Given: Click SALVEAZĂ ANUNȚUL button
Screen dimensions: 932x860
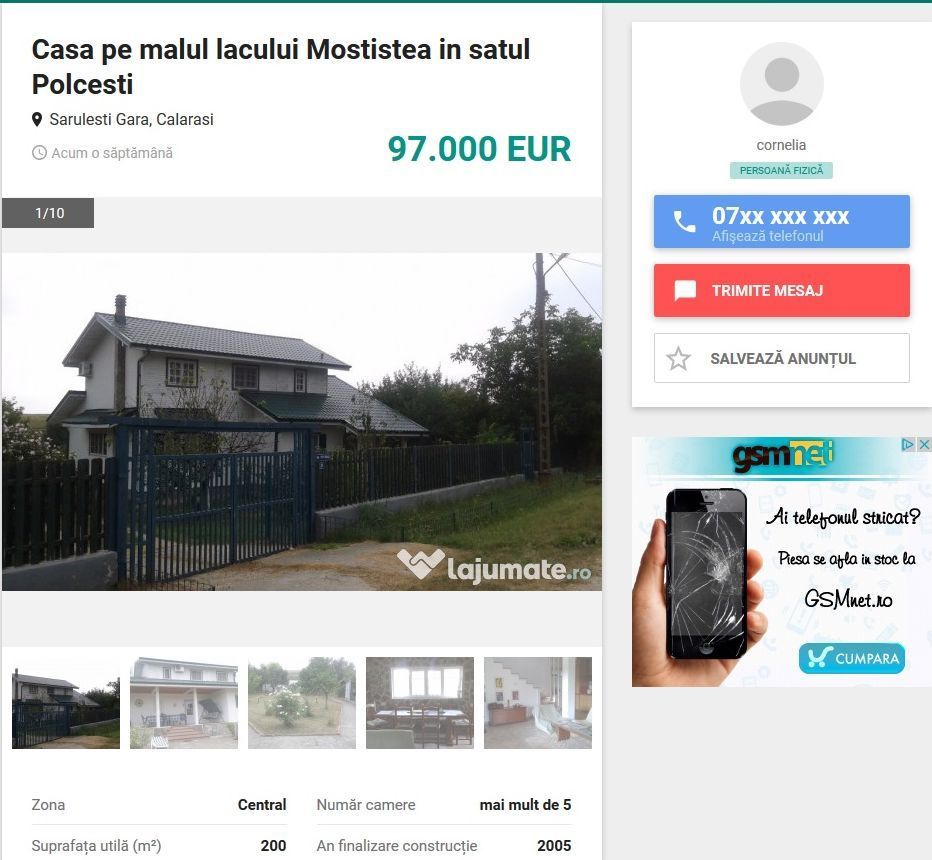Looking at the screenshot, I should coord(782,358).
